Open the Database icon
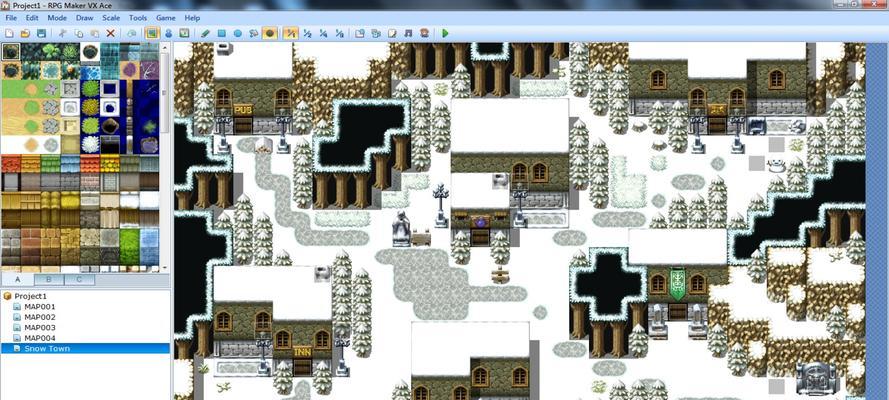 tap(359, 33)
